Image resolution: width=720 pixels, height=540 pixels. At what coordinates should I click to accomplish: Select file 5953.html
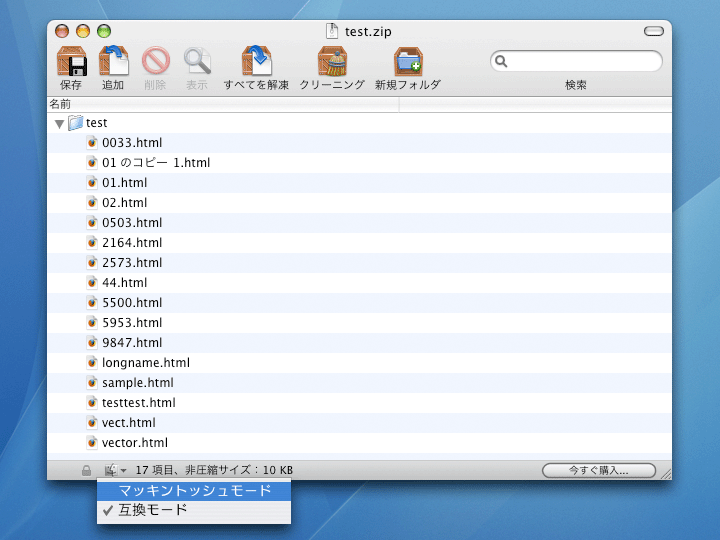click(x=359, y=323)
